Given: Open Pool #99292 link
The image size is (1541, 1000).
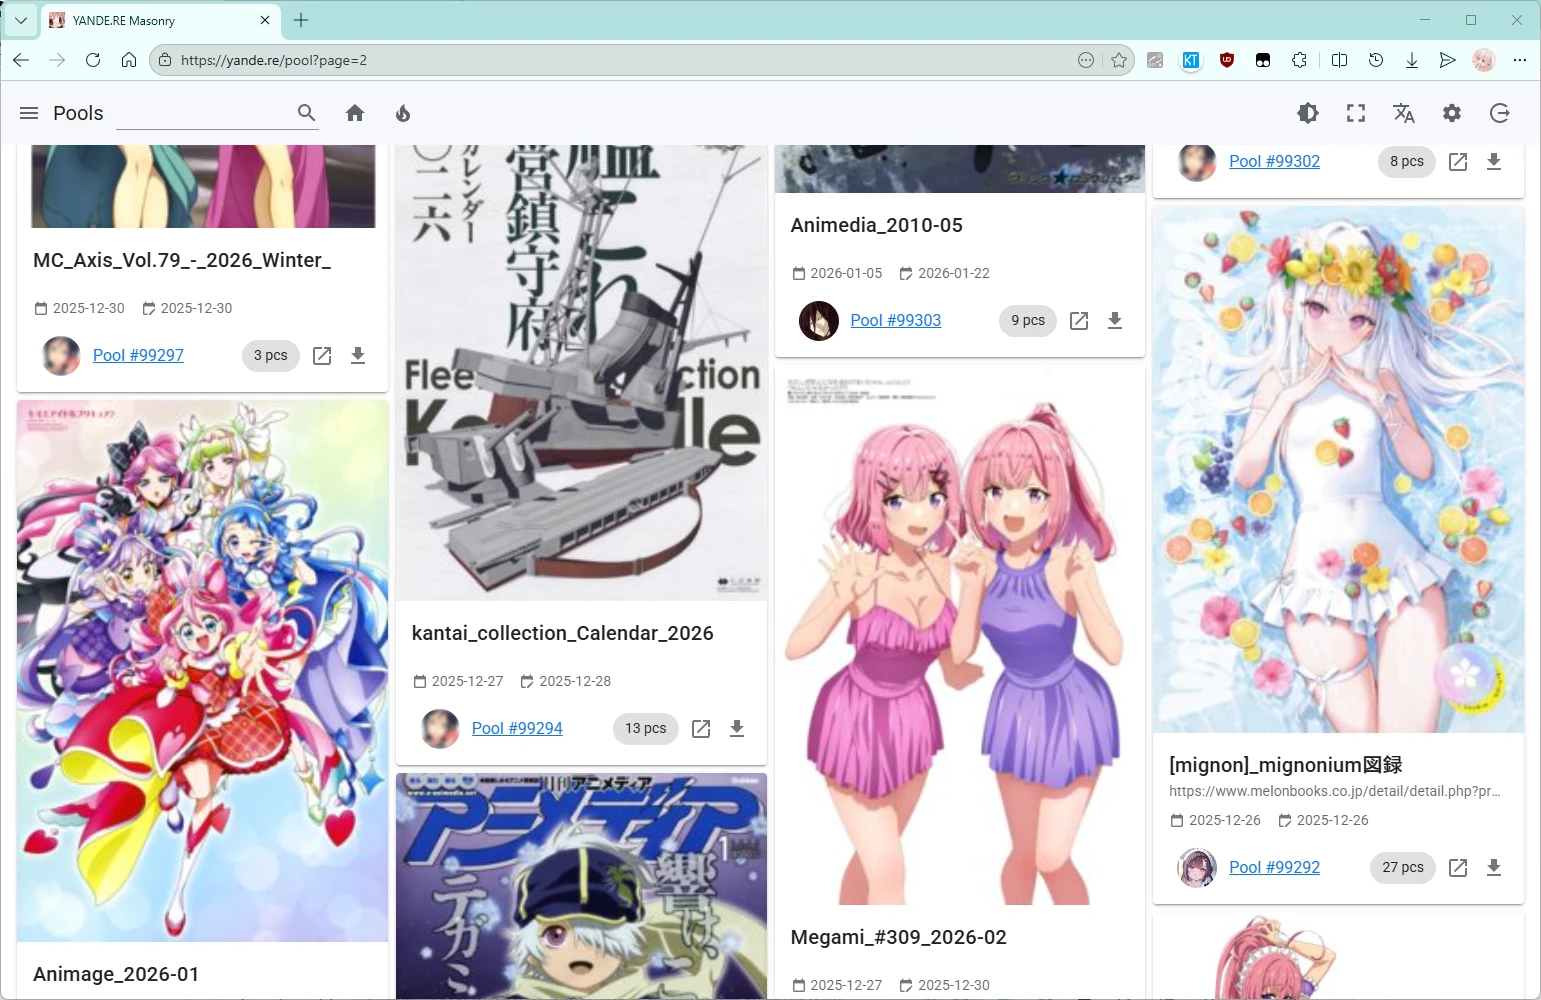Looking at the screenshot, I should (x=1274, y=867).
